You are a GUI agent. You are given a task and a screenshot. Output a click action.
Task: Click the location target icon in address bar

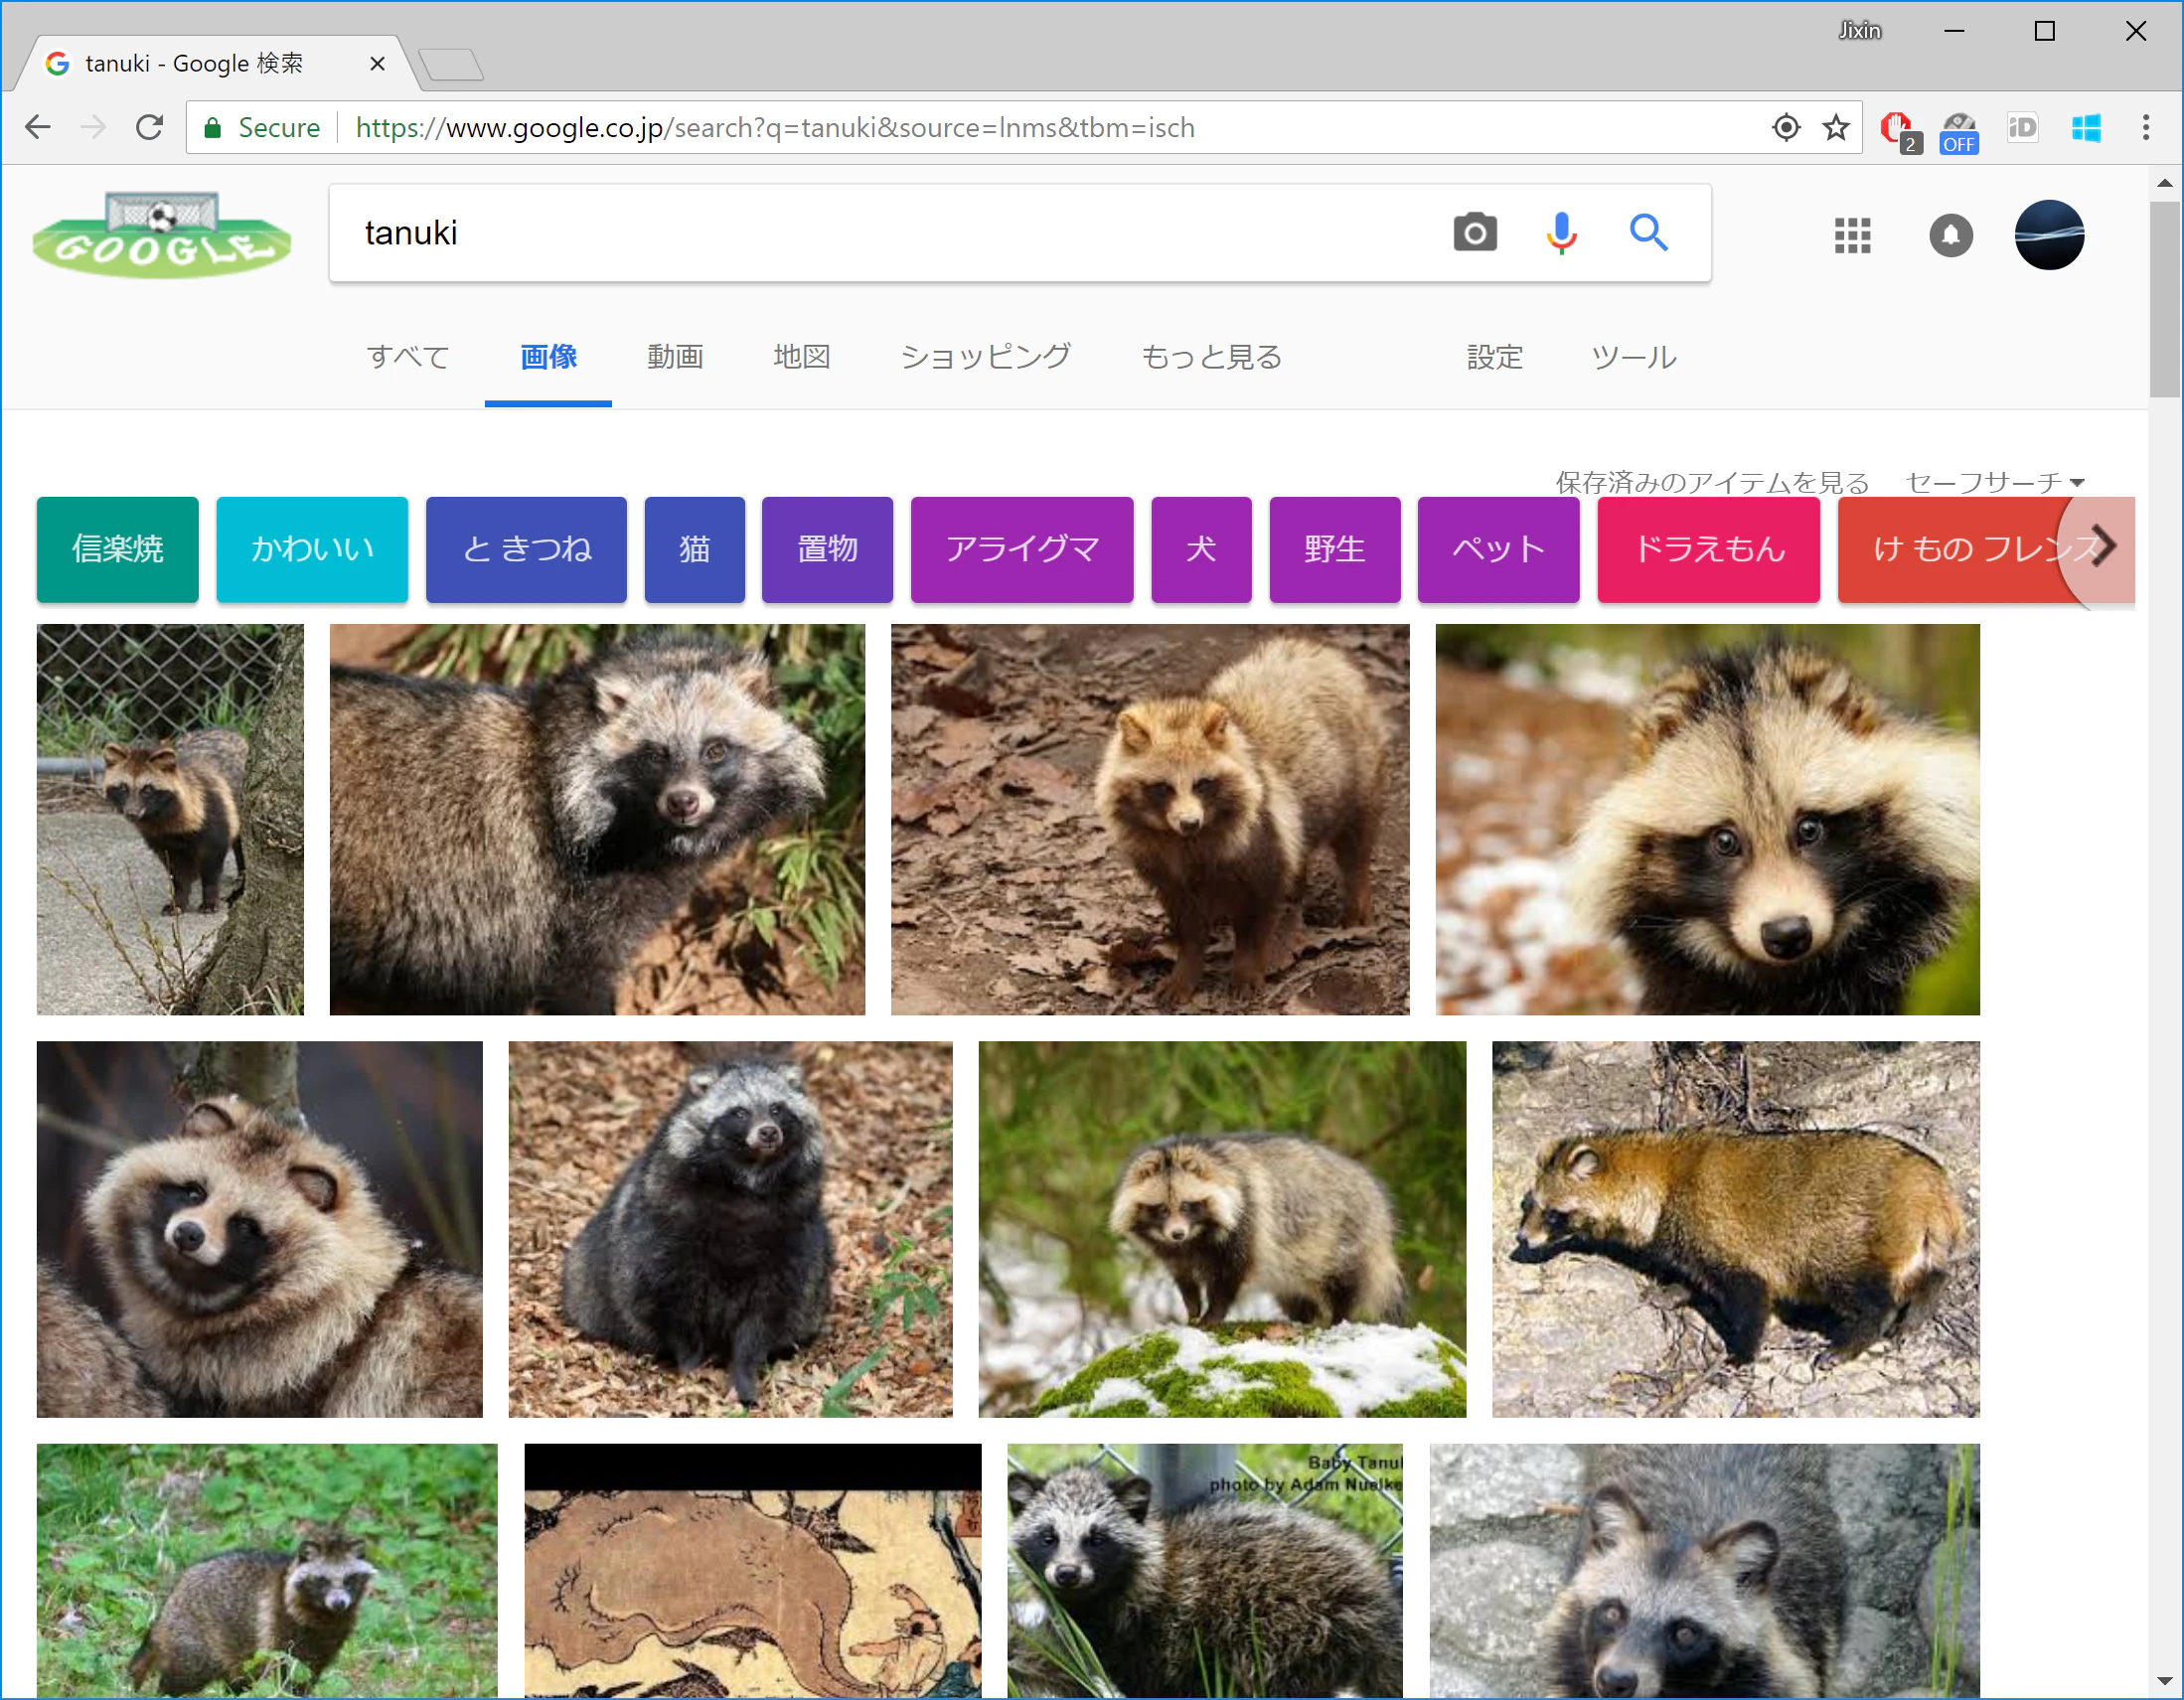pyautogui.click(x=1786, y=127)
